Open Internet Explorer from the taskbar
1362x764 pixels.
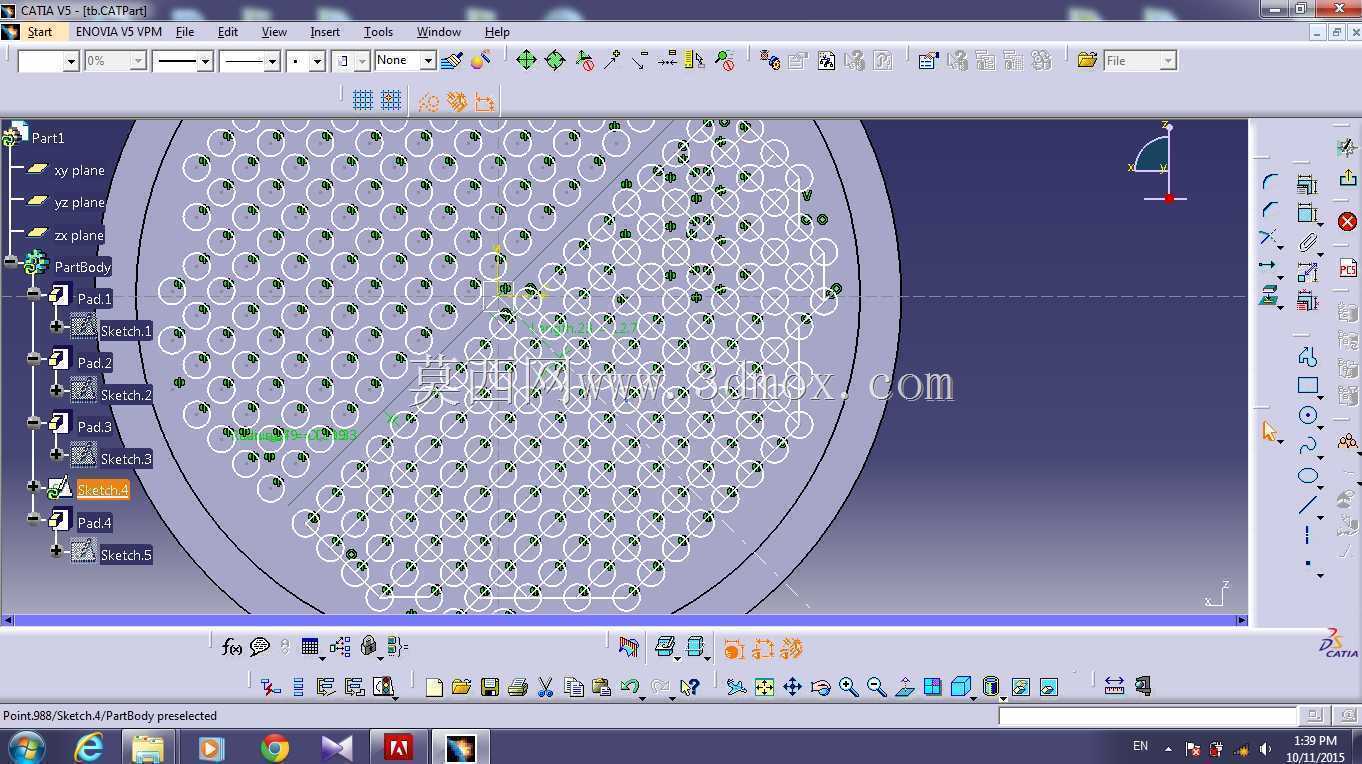pos(90,747)
